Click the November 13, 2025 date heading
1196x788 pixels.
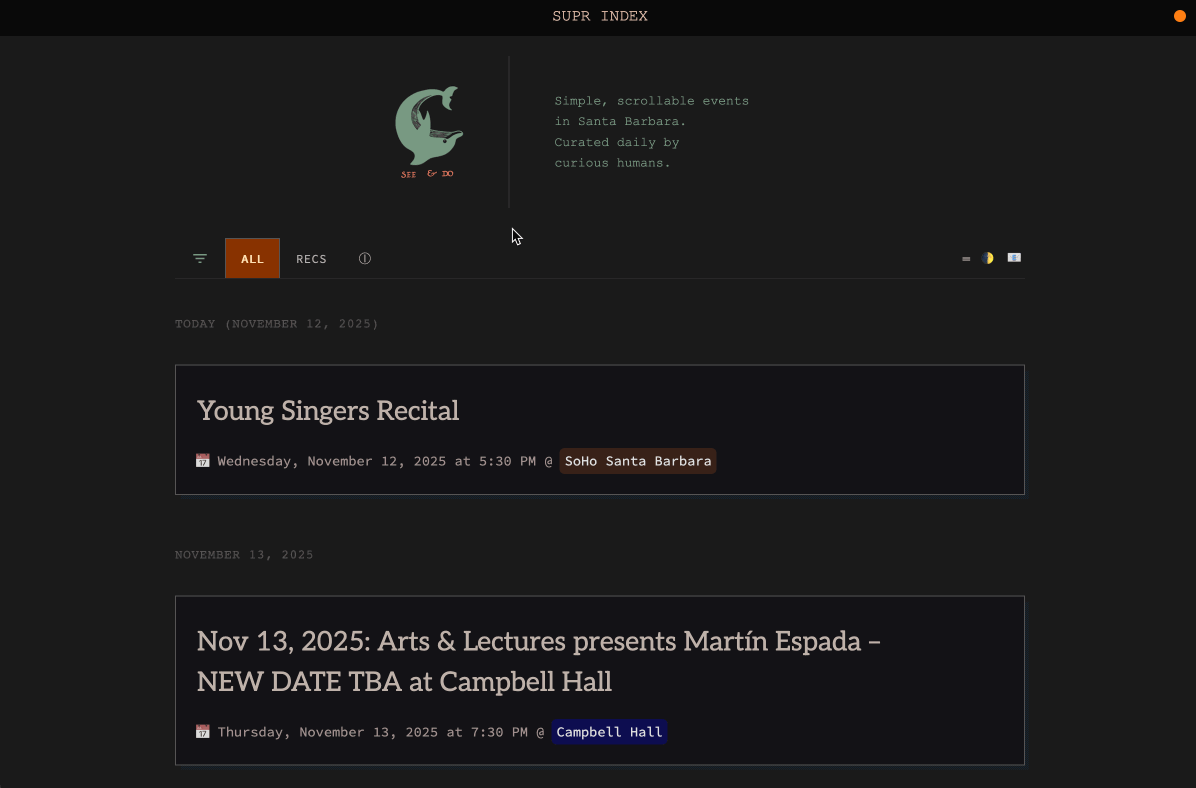coord(244,555)
